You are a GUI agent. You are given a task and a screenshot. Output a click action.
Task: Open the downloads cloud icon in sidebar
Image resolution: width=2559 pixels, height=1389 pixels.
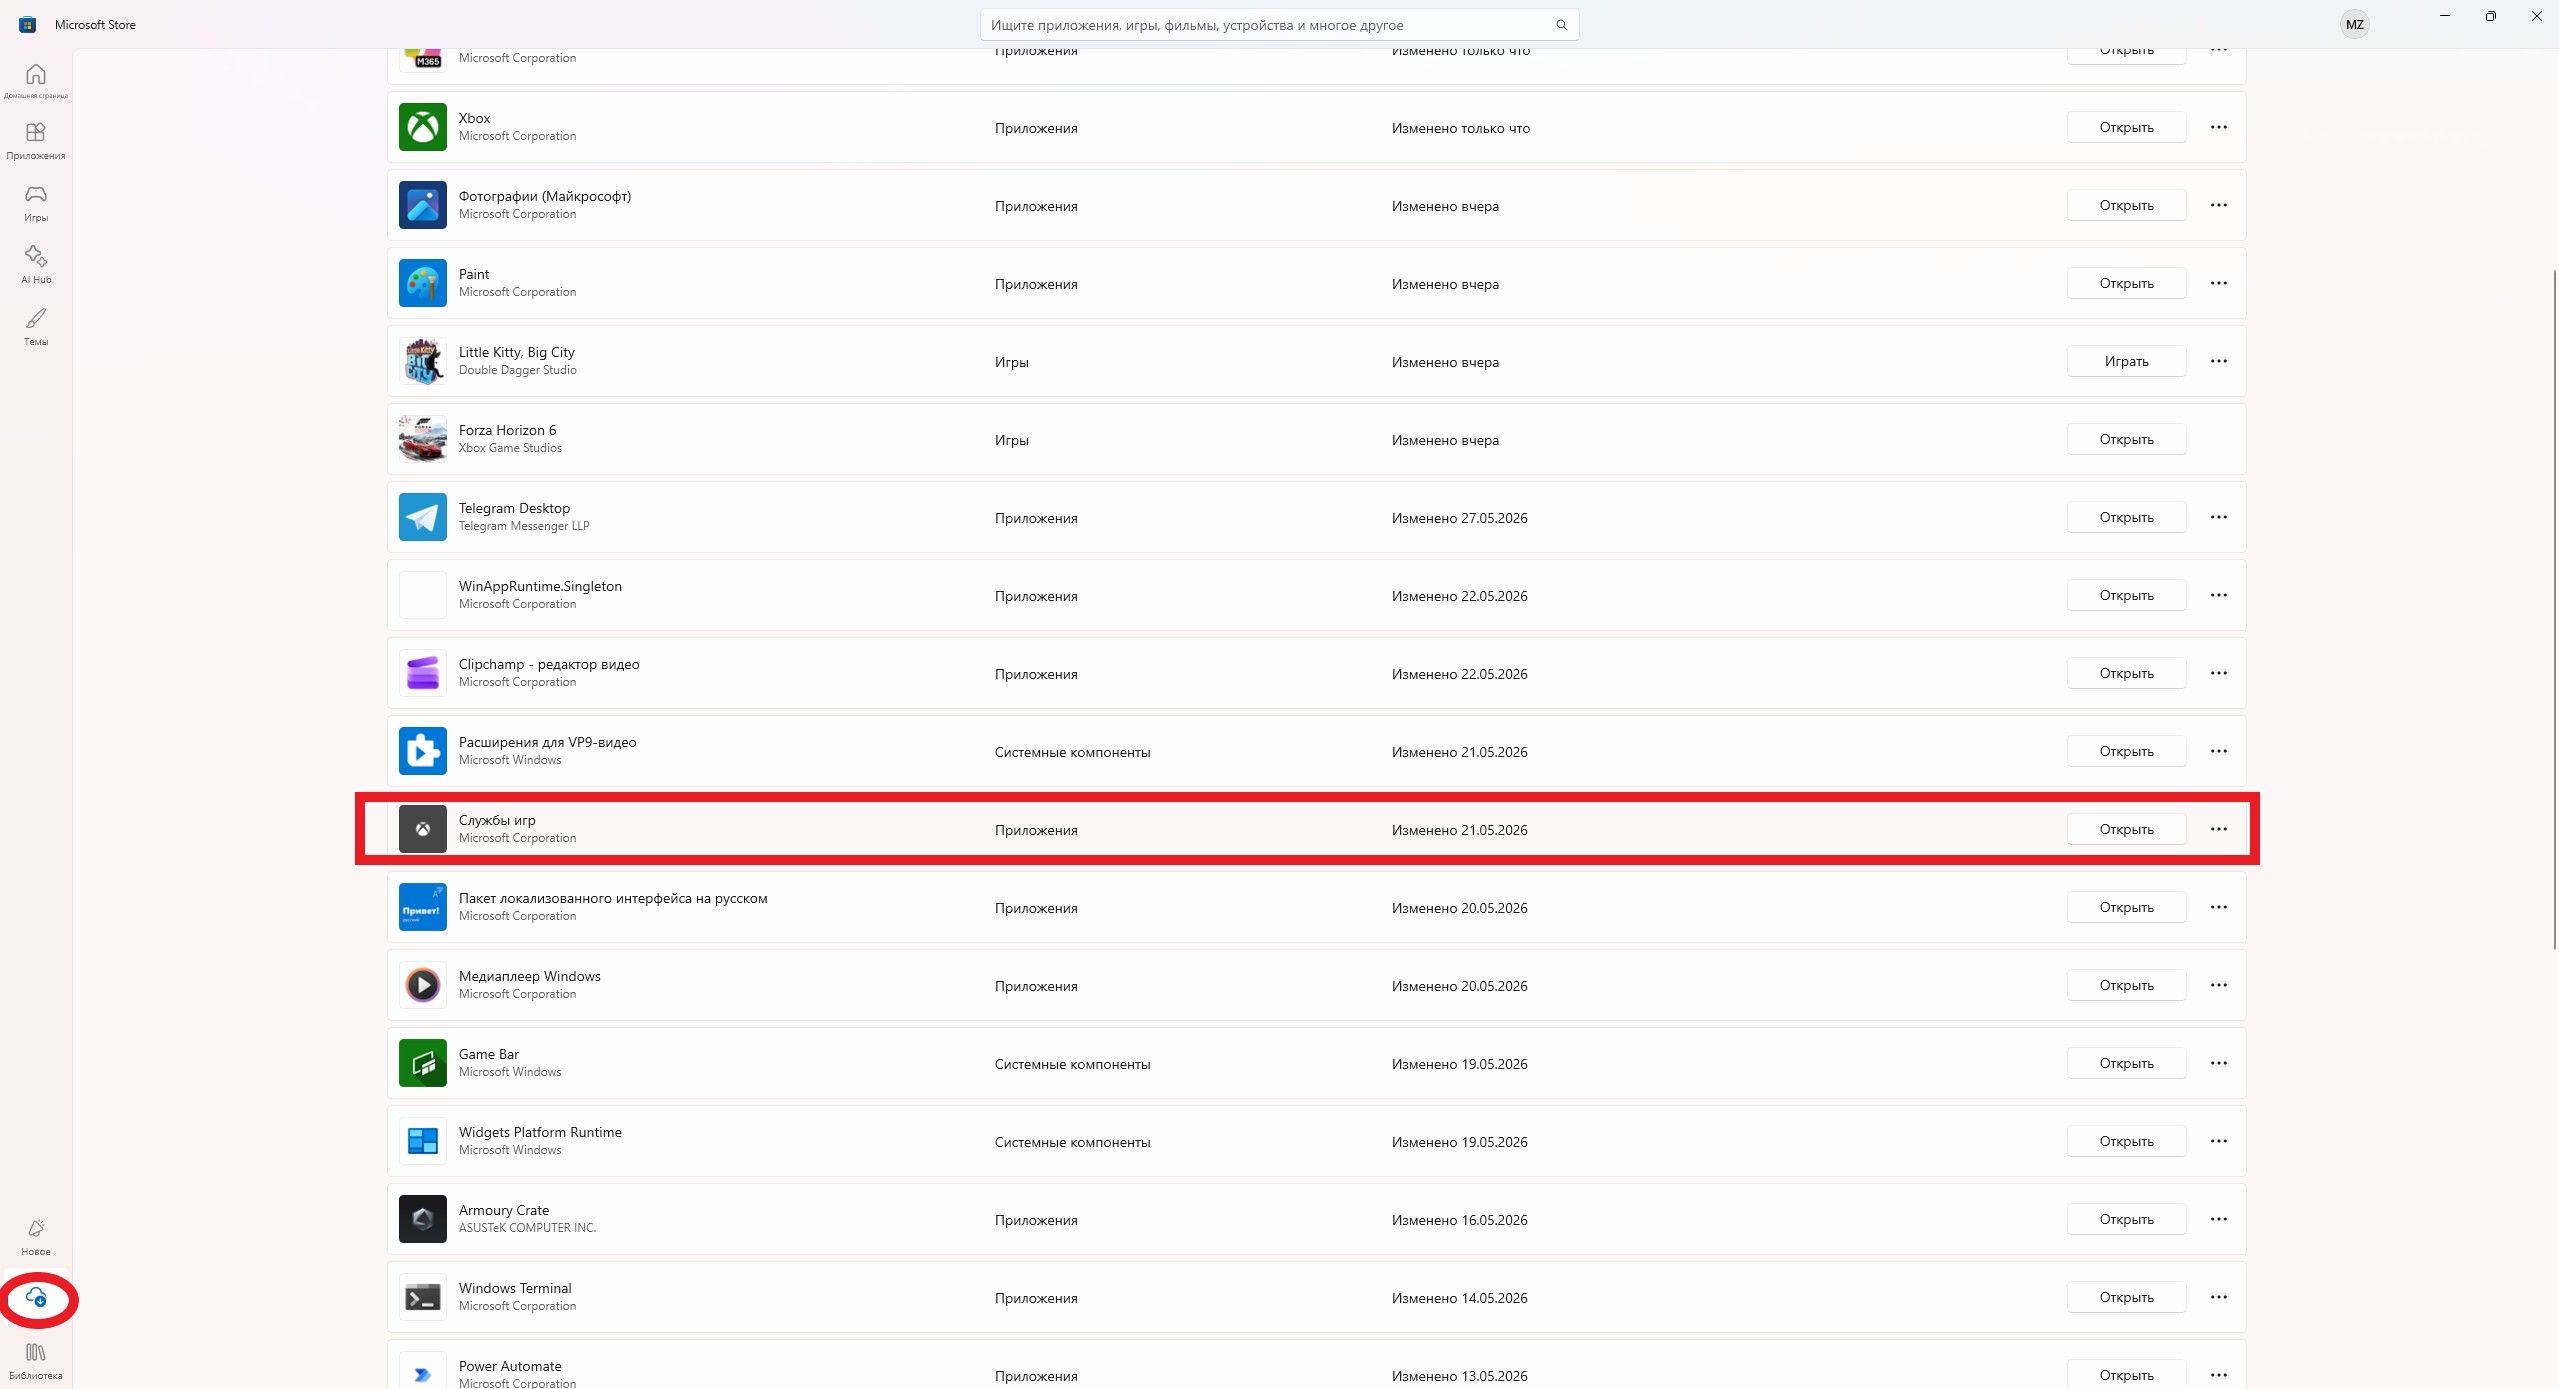coord(36,1298)
